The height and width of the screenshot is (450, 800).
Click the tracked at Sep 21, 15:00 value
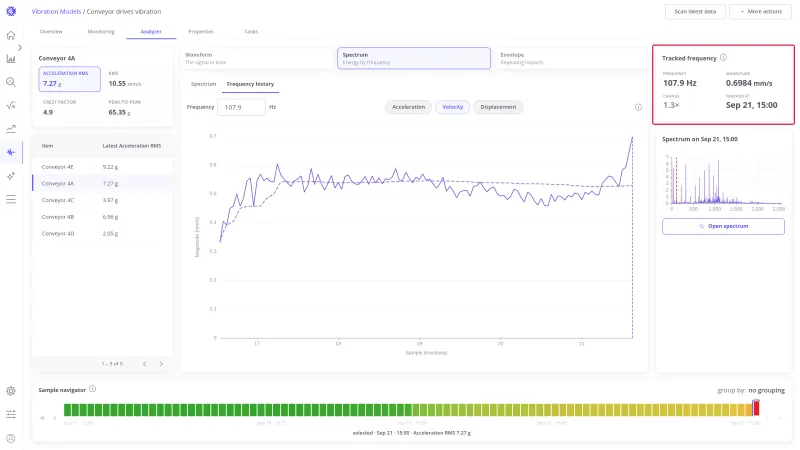coord(752,105)
